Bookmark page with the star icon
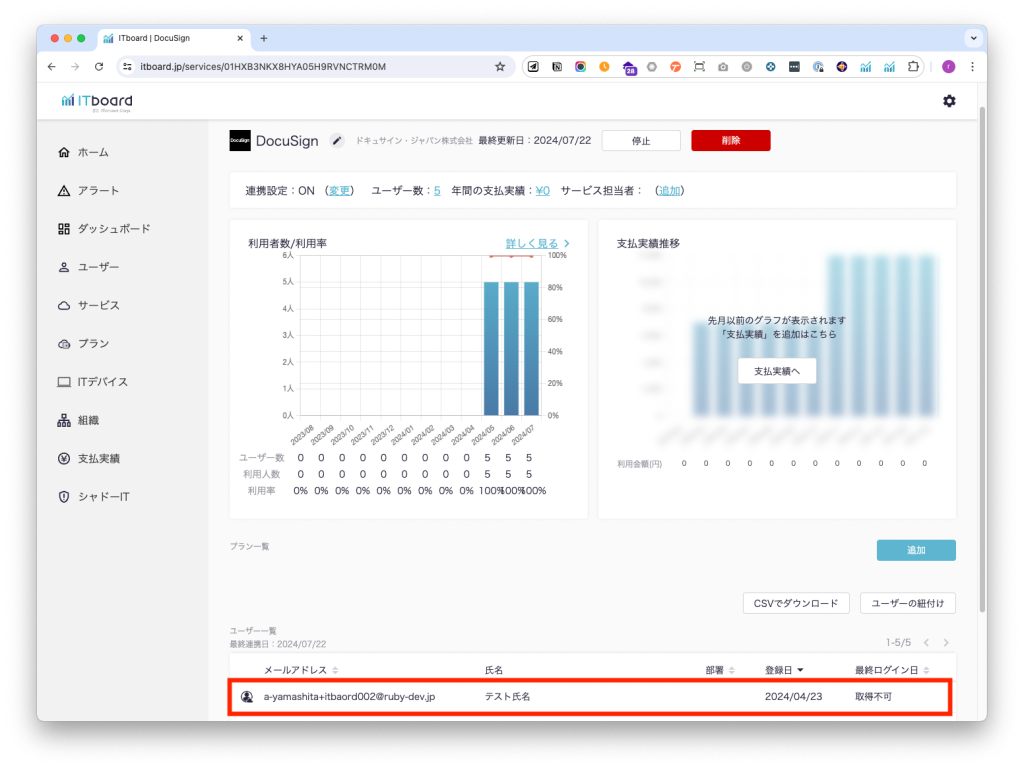The width and height of the screenshot is (1024, 770). (500, 67)
